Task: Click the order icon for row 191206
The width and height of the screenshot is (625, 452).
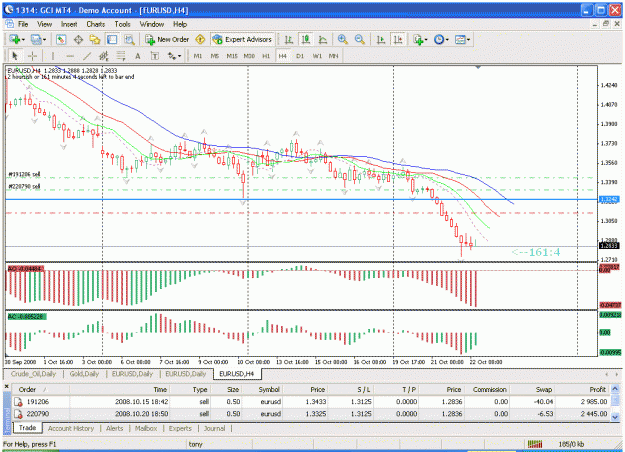Action: click(18, 402)
